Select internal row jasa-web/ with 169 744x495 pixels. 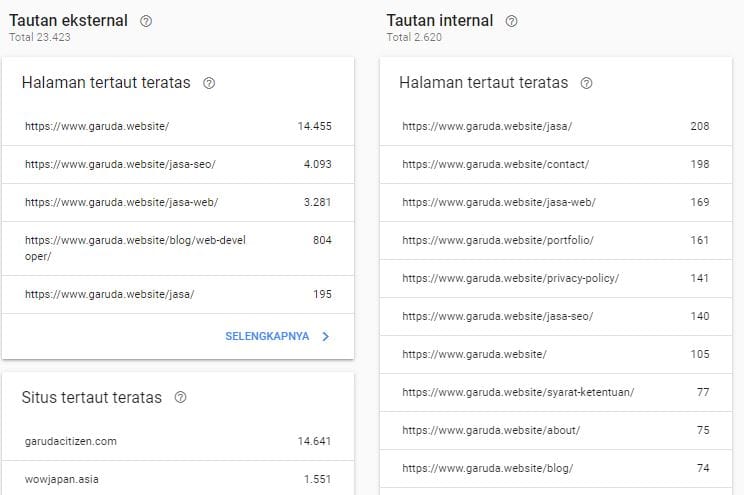pyautogui.click(x=556, y=202)
